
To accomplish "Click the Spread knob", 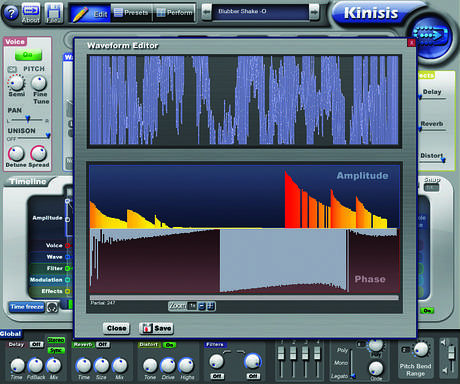I will pyautogui.click(x=39, y=154).
